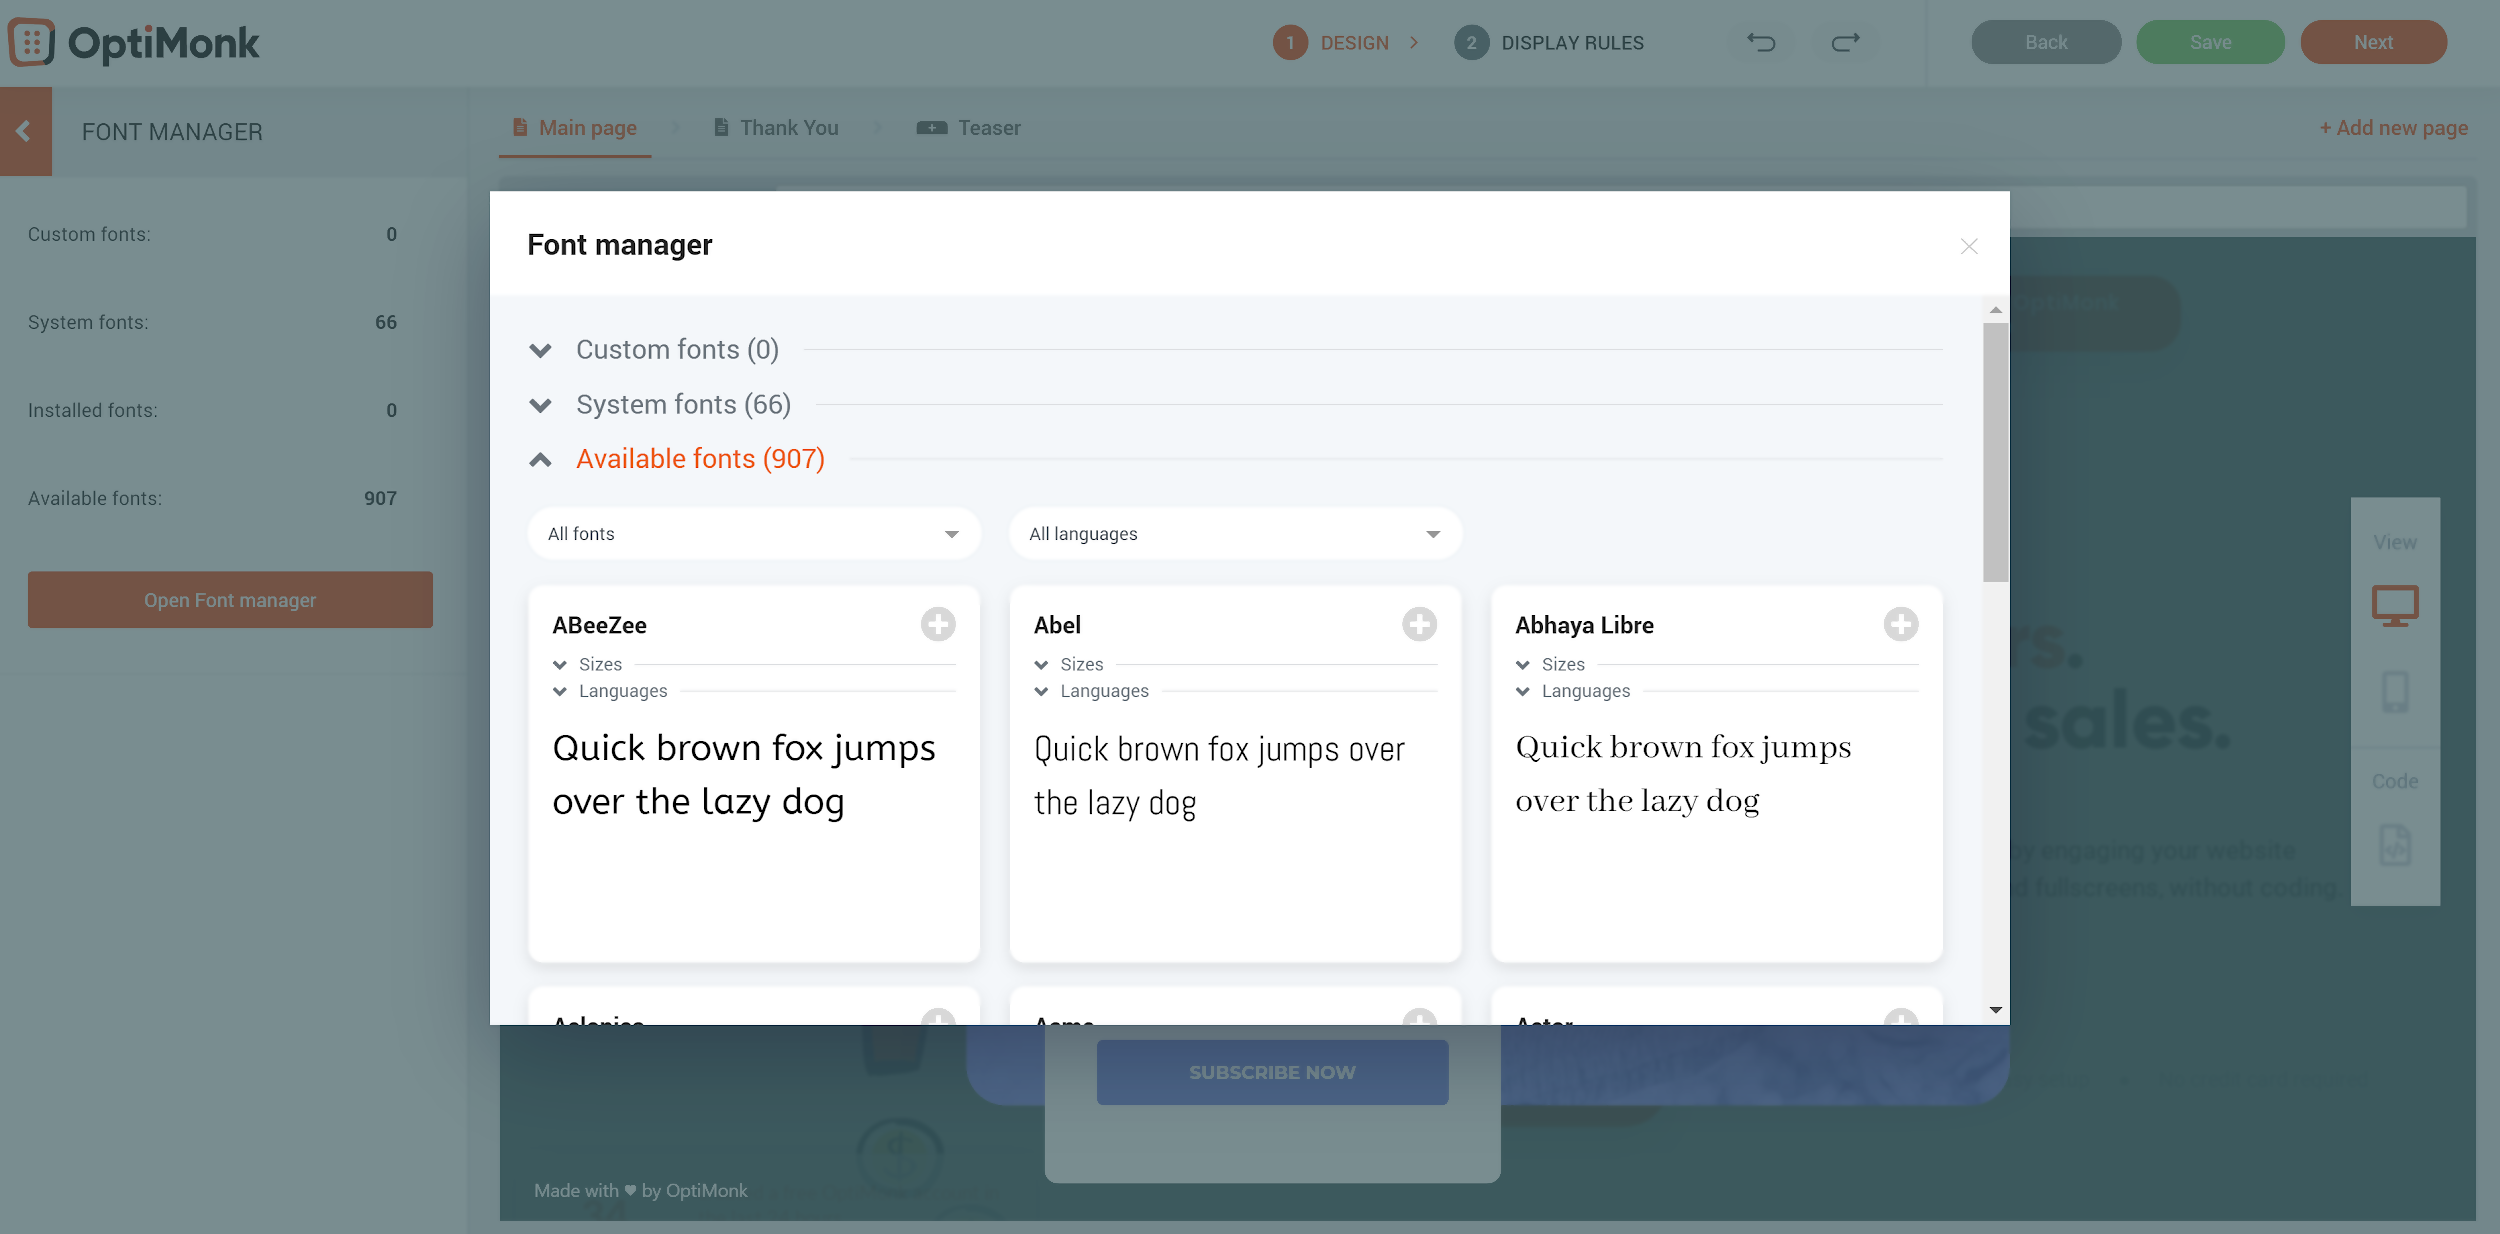Click the Teaser page icon
This screenshot has height=1234, width=2500.
click(x=932, y=127)
